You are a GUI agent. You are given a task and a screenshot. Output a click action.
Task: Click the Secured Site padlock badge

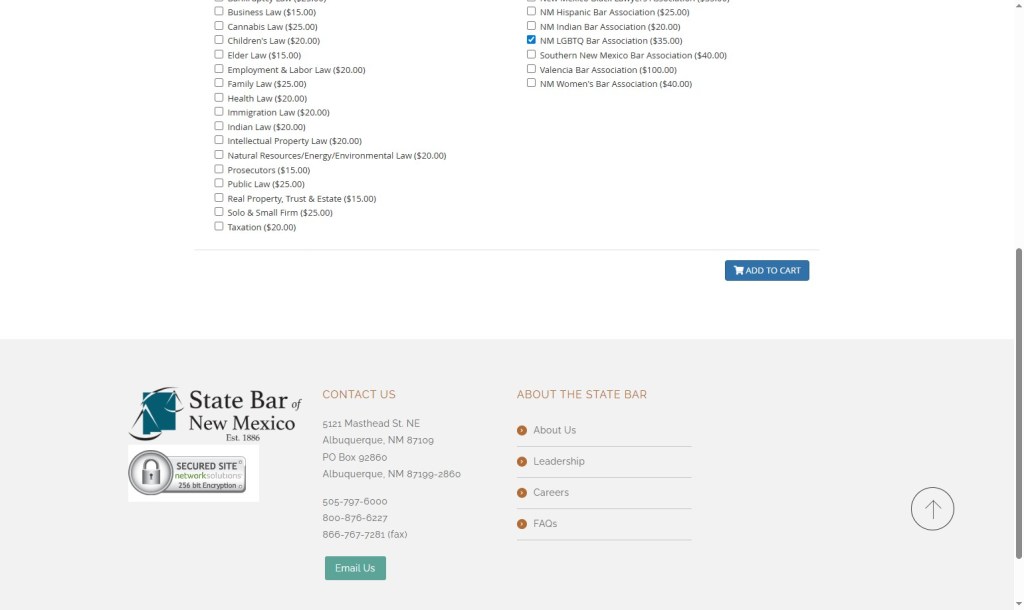click(x=193, y=473)
